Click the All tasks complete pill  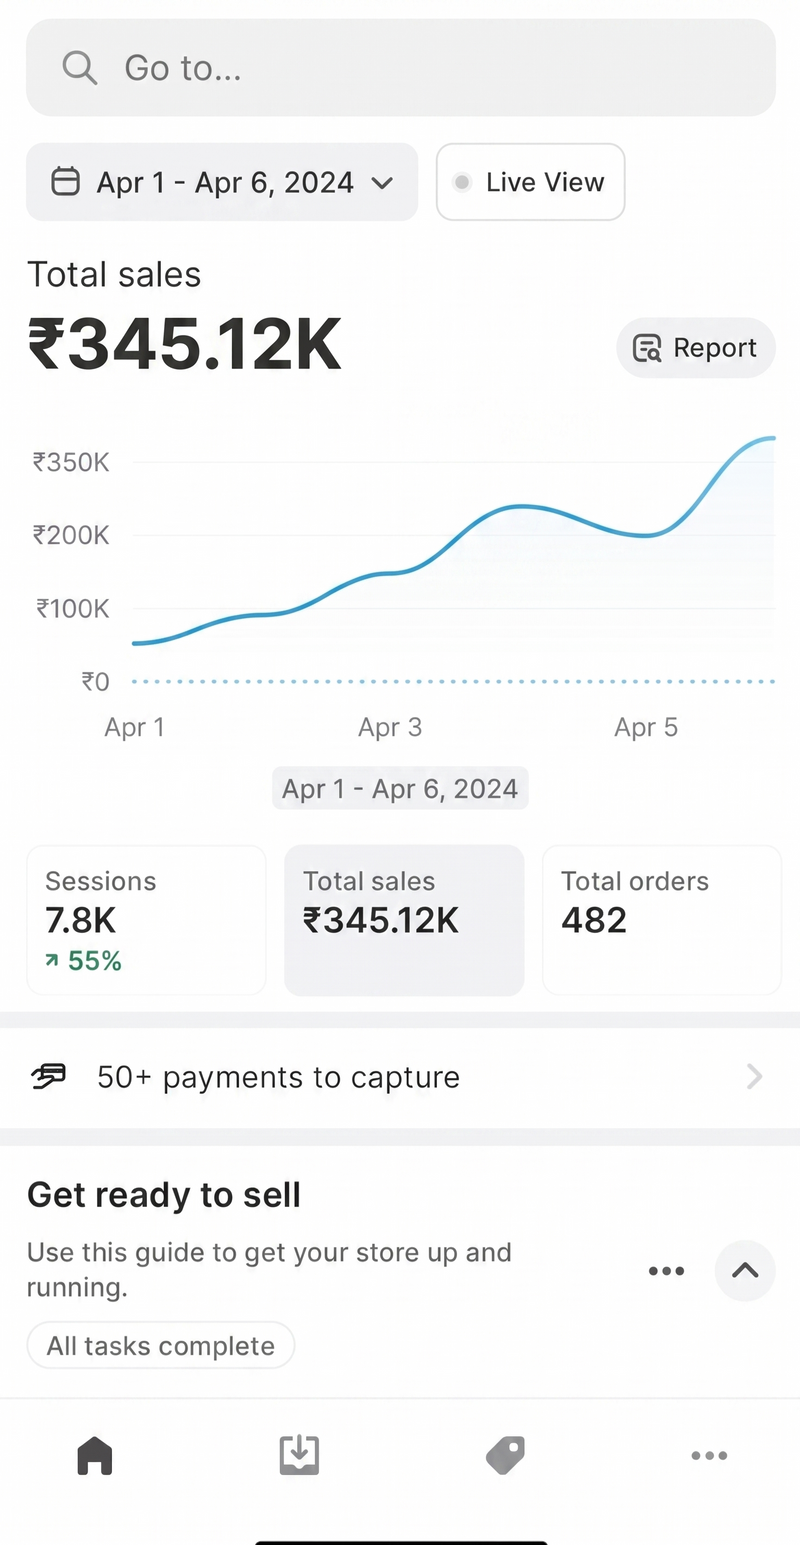pos(161,1345)
